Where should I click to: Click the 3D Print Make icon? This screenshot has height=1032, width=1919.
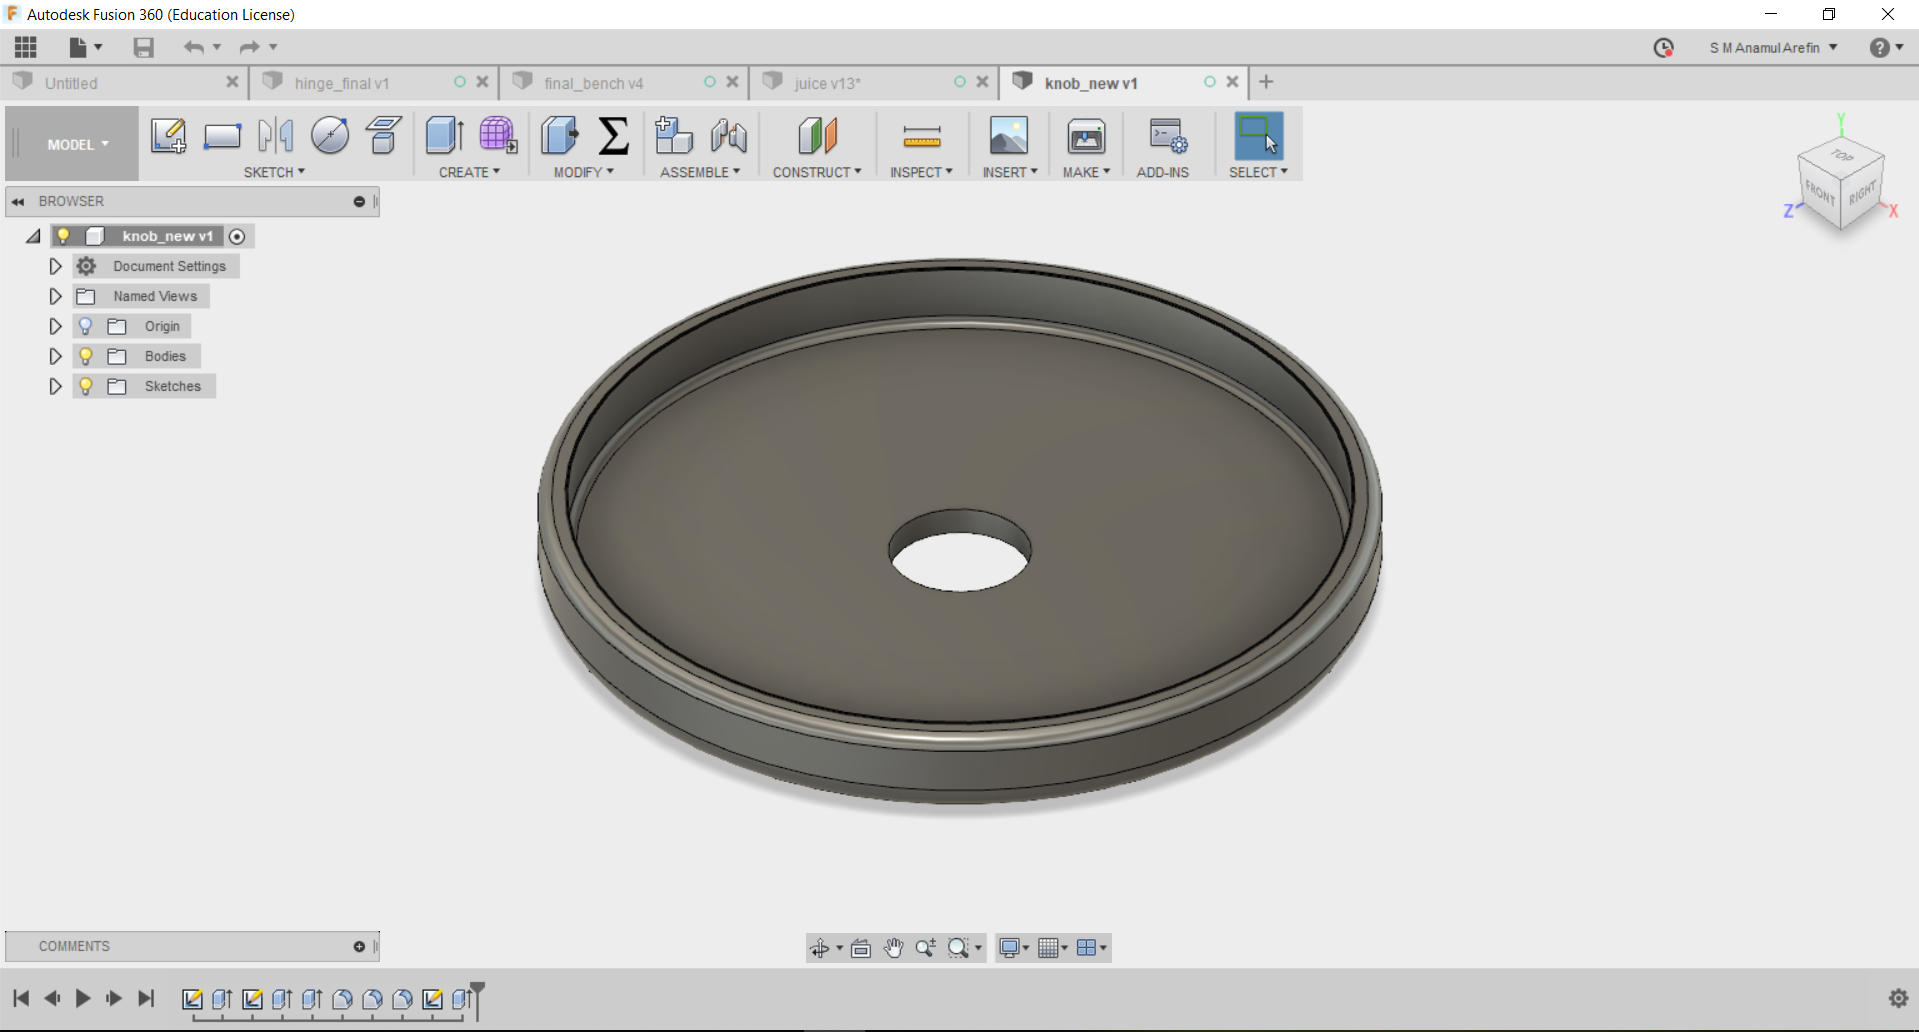click(1086, 136)
